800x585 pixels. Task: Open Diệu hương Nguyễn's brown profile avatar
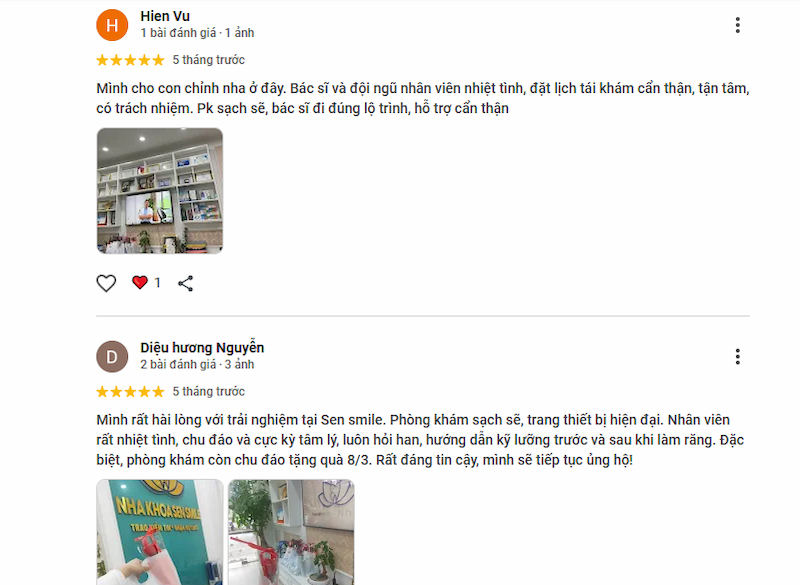(112, 357)
